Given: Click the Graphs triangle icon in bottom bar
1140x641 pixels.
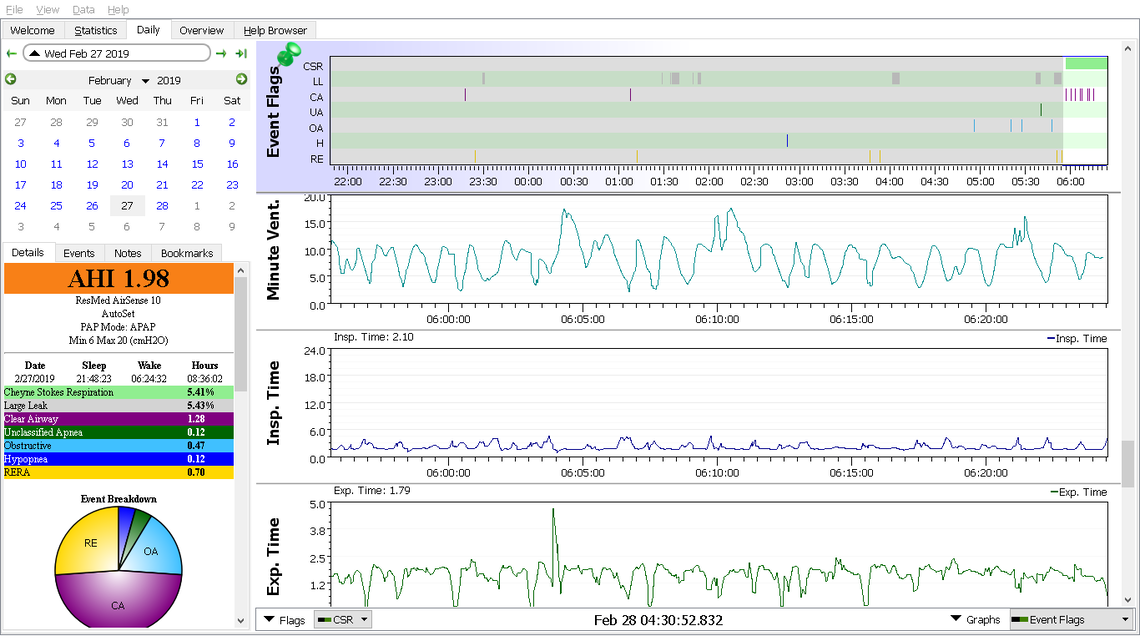Looking at the screenshot, I should tap(957, 620).
